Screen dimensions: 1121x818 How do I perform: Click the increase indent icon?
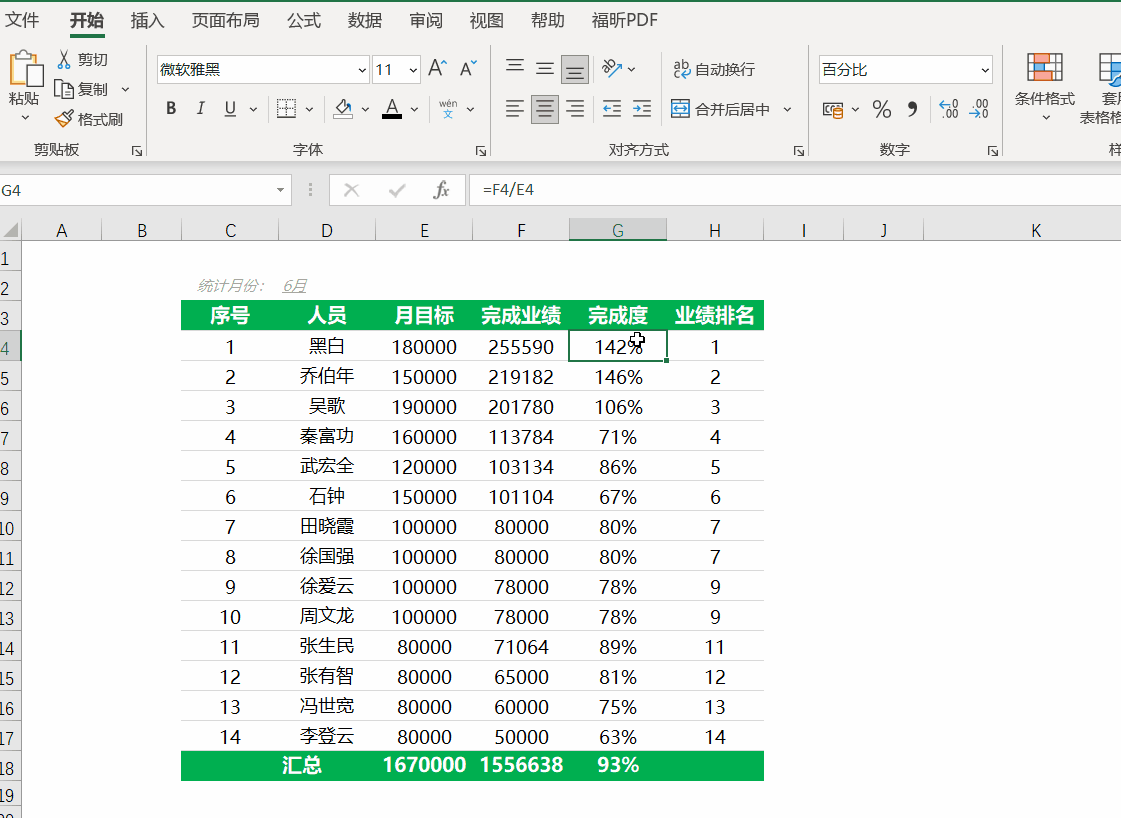[x=642, y=109]
